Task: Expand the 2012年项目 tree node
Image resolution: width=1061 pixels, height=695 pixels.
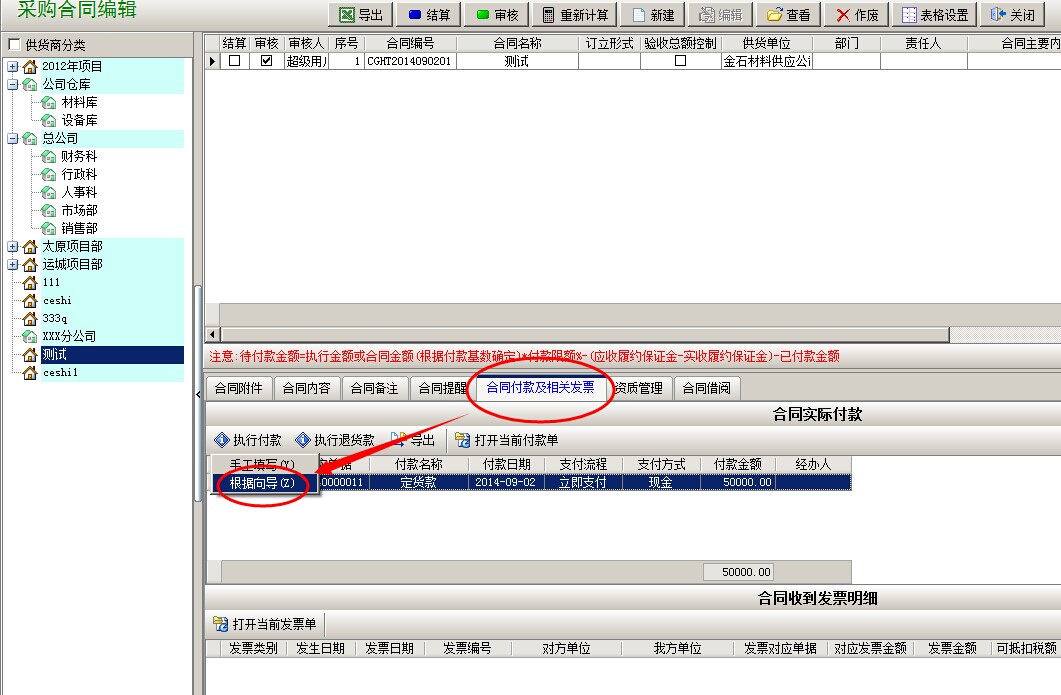Action: (12, 67)
